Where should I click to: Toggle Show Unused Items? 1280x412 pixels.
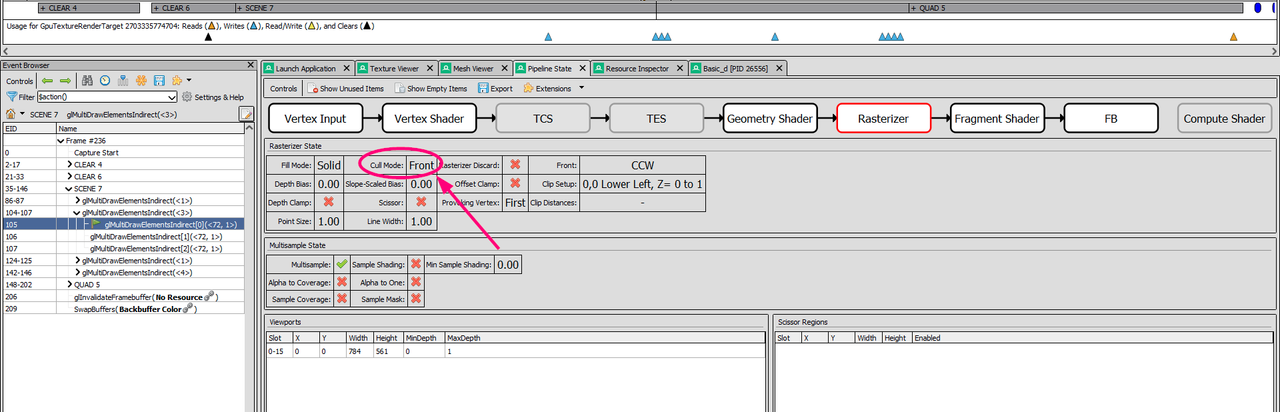pyautogui.click(x=345, y=88)
